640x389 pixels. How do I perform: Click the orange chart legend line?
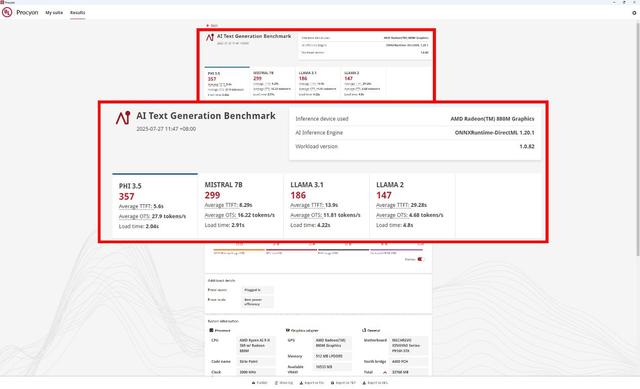pos(239,249)
